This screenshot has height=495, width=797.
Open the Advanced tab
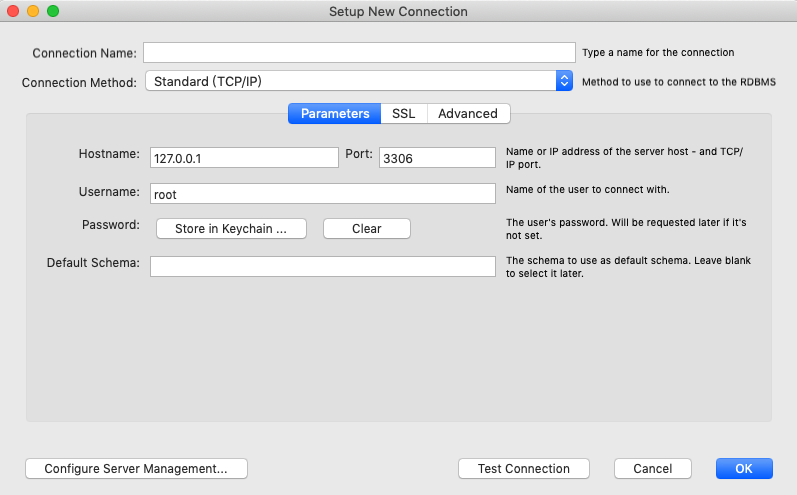pyautogui.click(x=467, y=114)
